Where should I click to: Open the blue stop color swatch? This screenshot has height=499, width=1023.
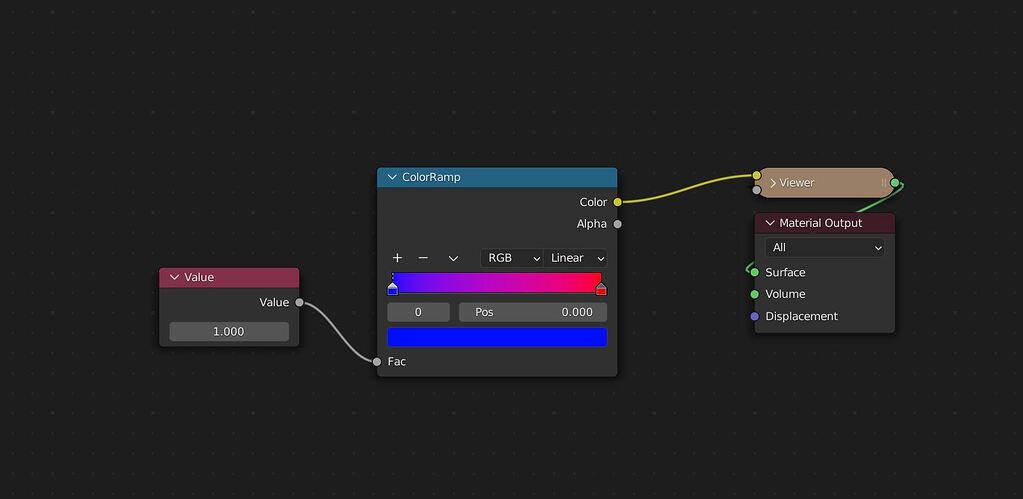click(x=497, y=337)
